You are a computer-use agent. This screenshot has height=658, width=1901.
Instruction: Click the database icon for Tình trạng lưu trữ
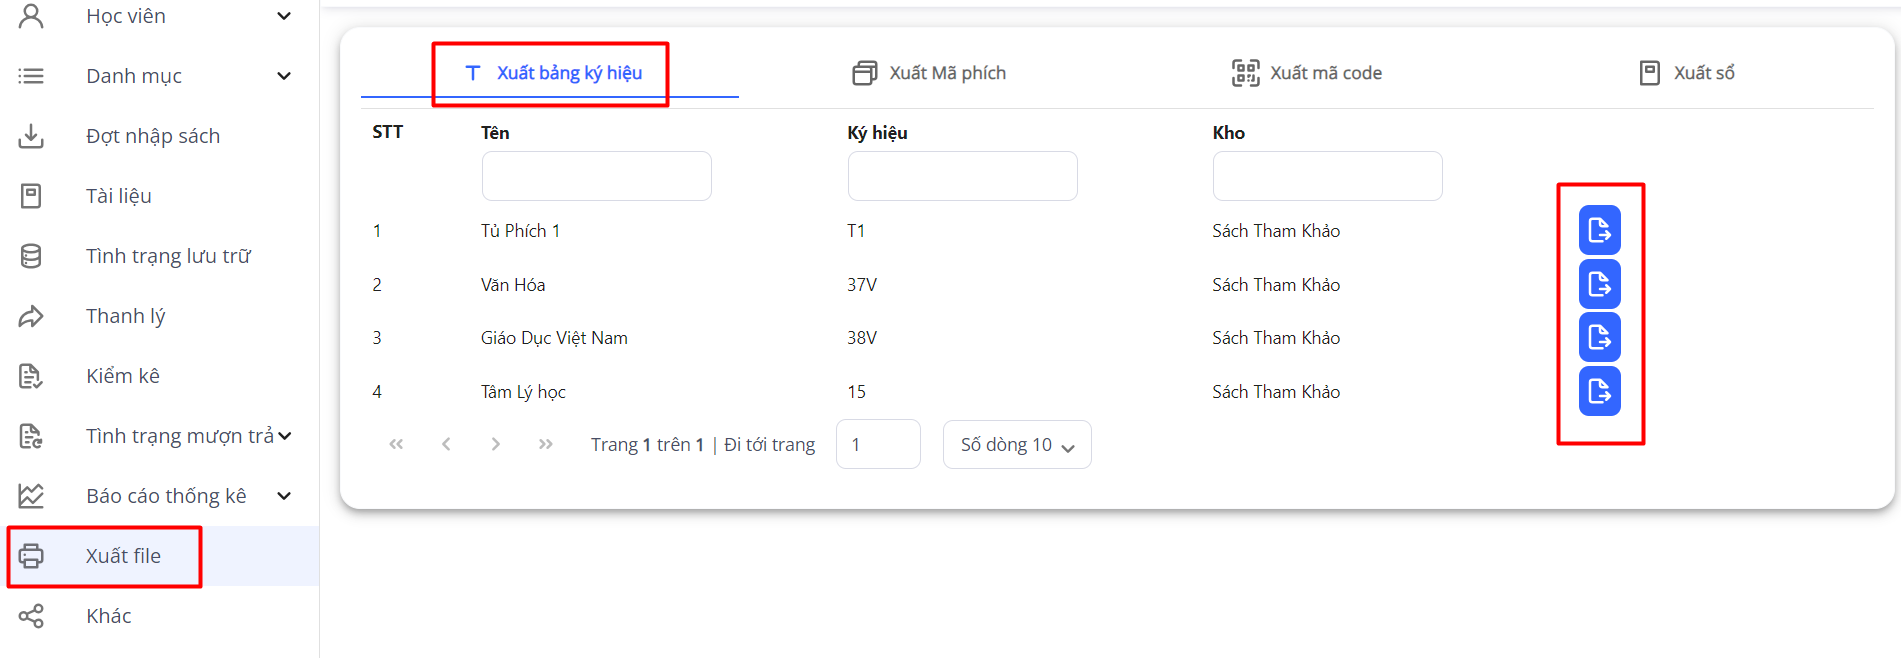coord(31,256)
